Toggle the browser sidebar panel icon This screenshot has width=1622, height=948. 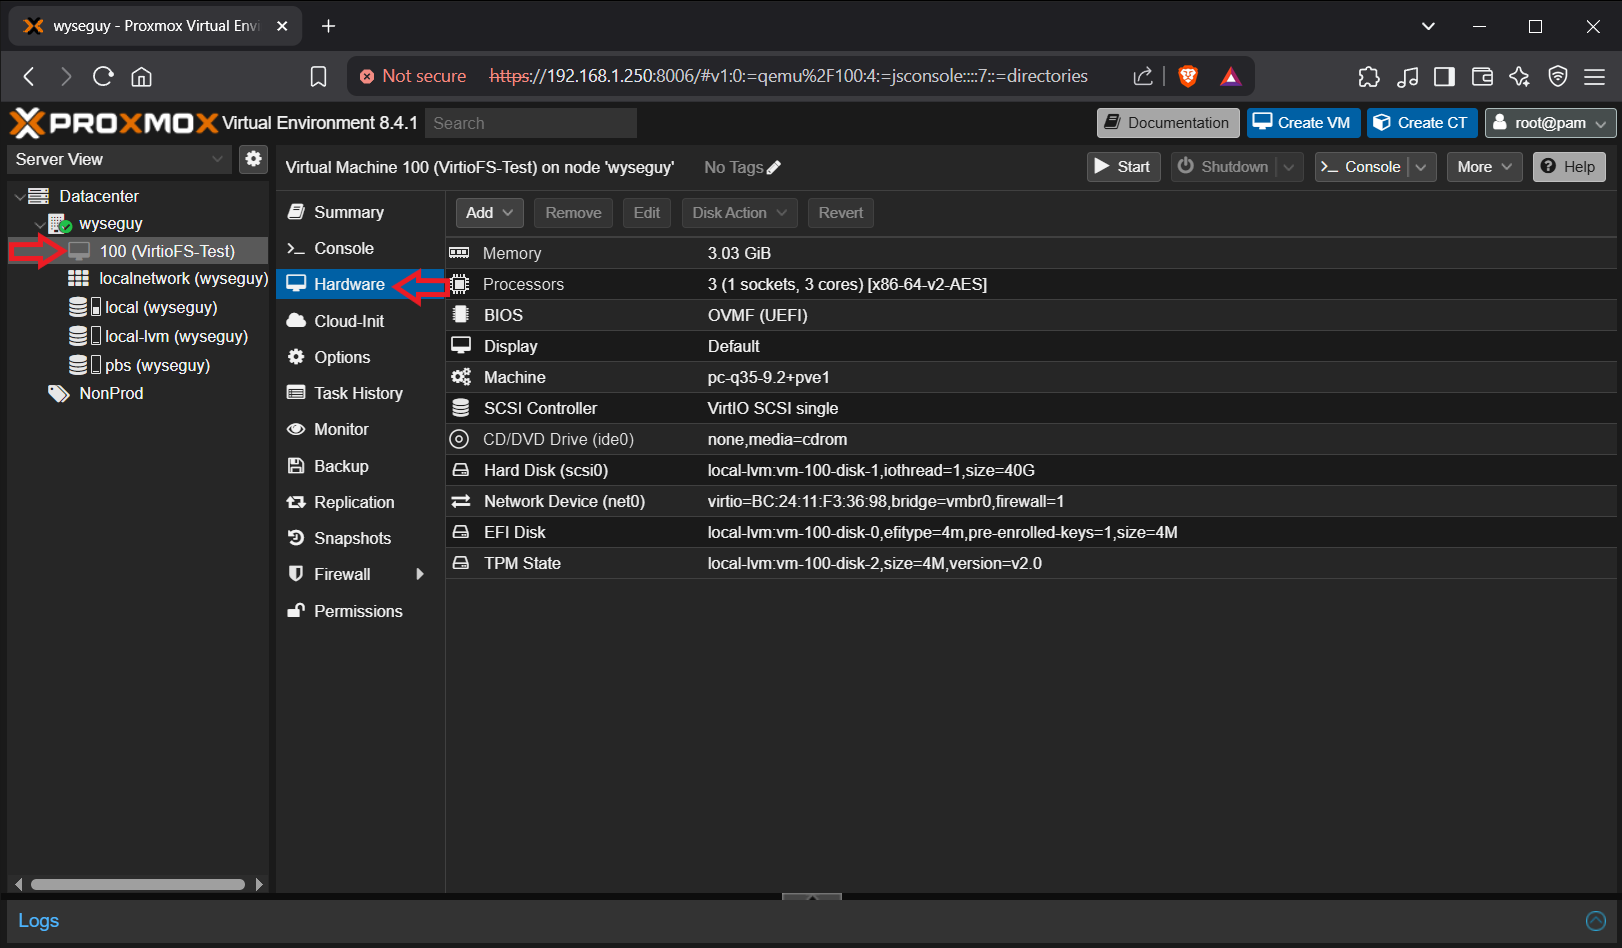(x=1444, y=76)
